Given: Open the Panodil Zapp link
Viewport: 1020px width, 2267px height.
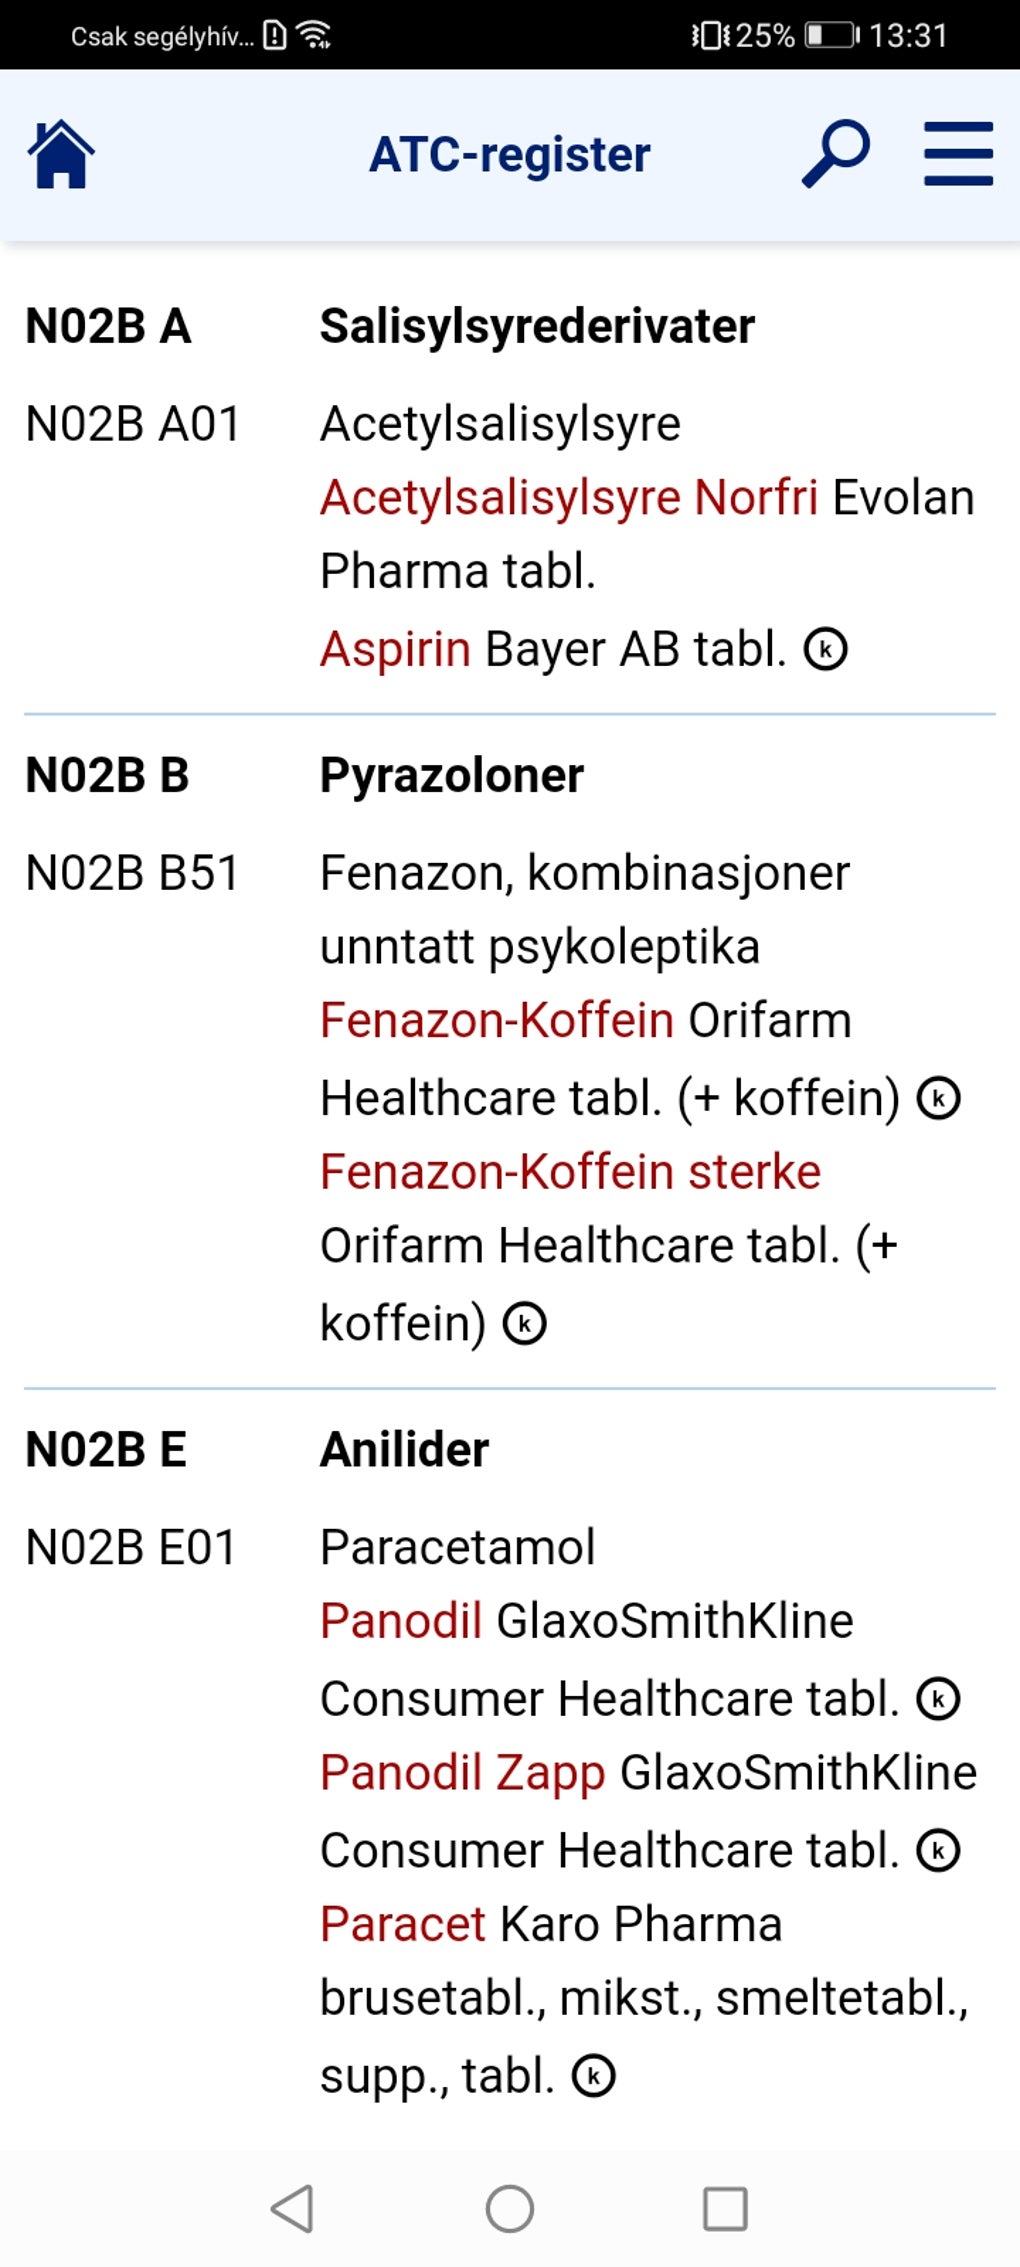Looking at the screenshot, I should click(463, 1773).
